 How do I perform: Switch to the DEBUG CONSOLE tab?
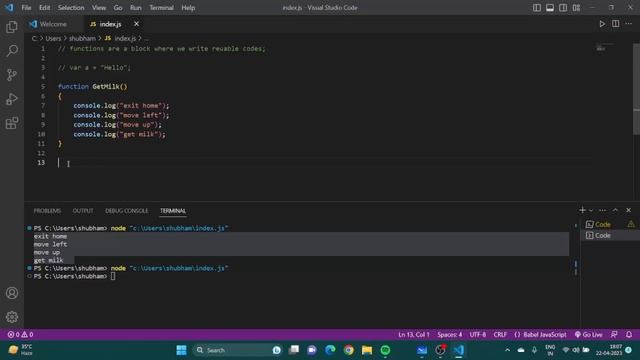pyautogui.click(x=127, y=211)
